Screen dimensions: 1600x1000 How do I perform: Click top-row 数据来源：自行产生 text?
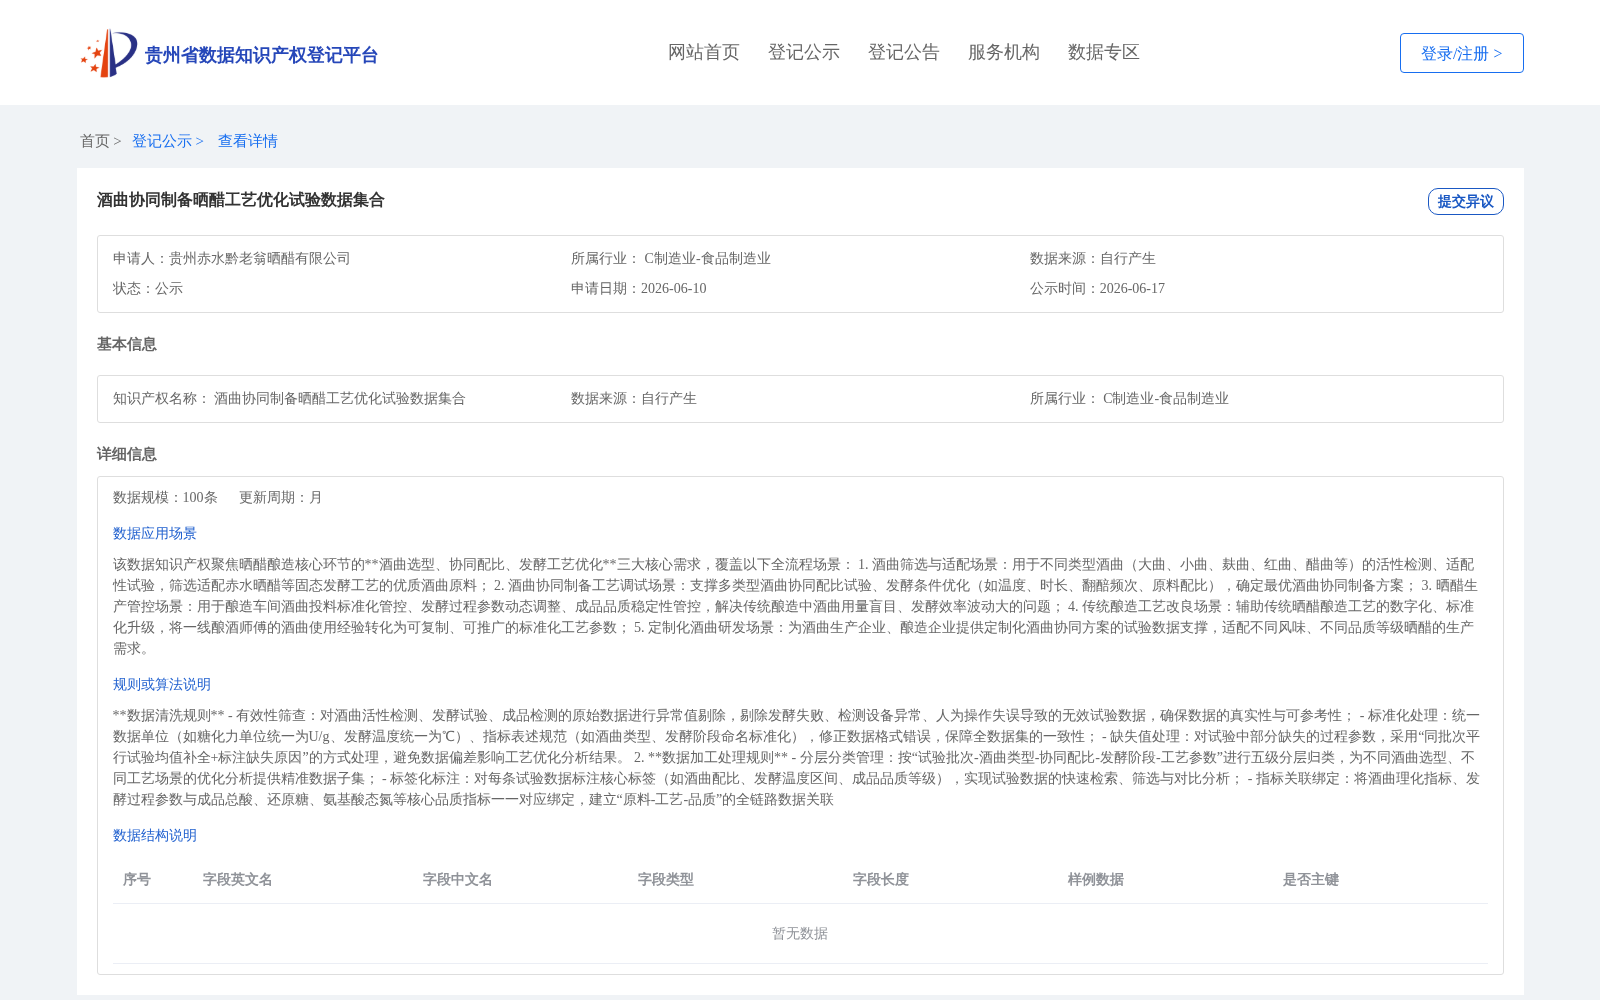(1093, 258)
